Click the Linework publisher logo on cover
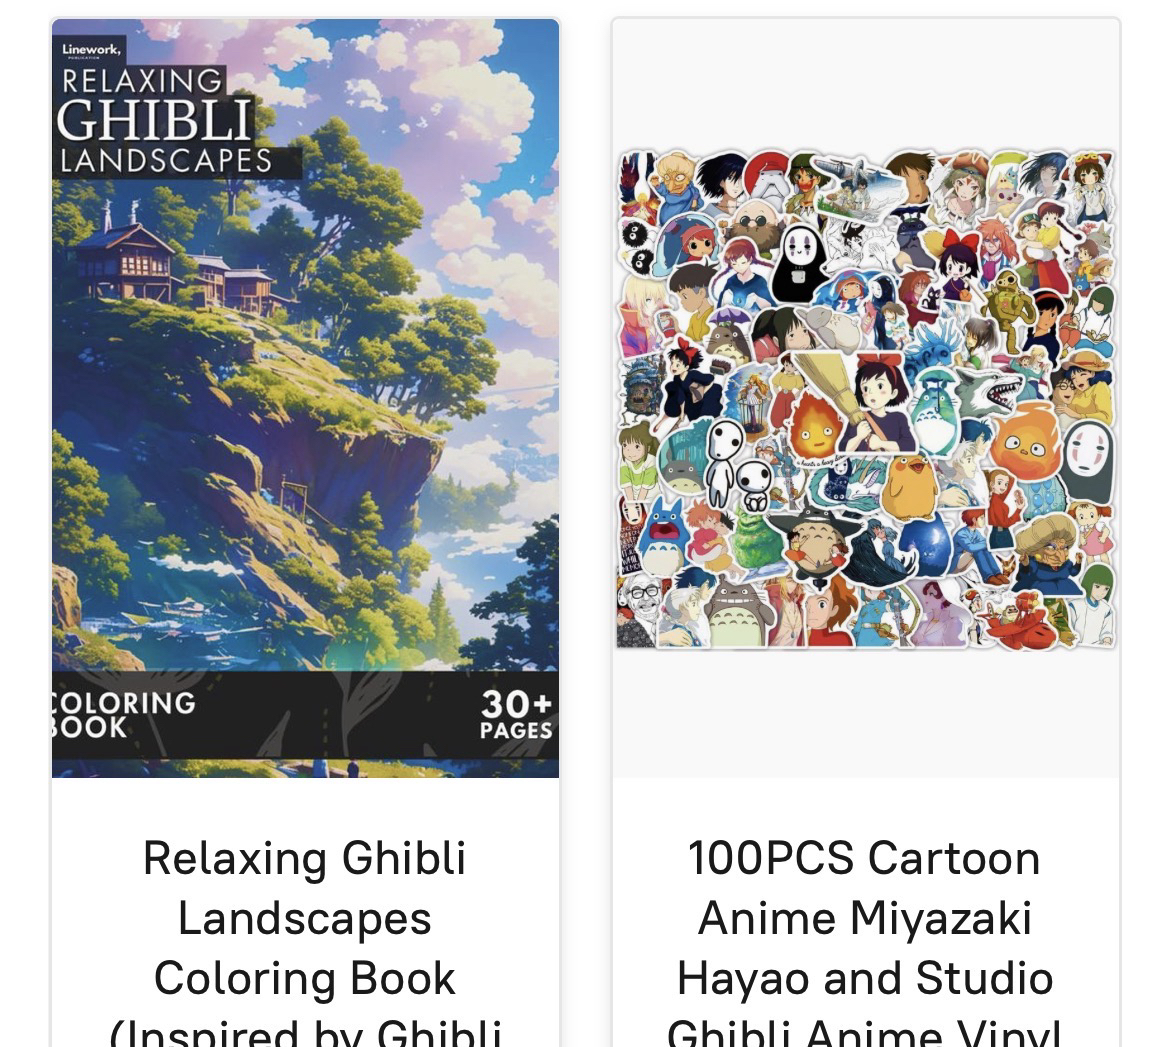 (x=91, y=50)
